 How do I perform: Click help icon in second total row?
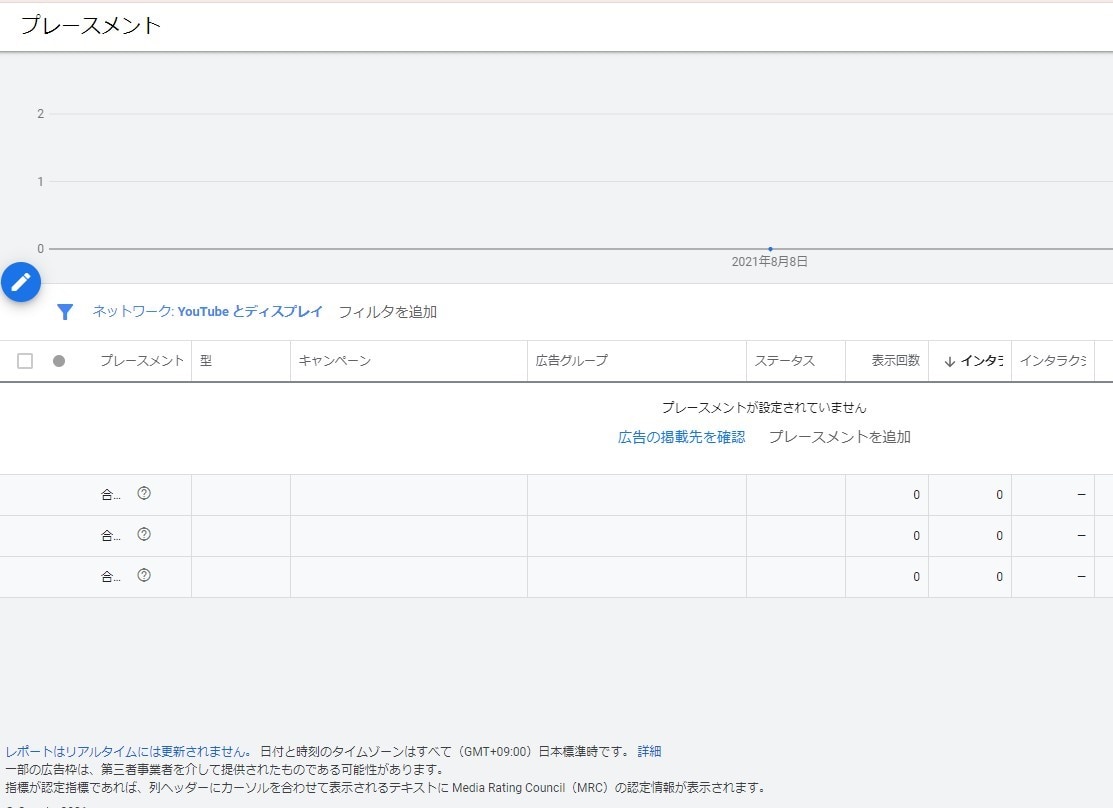coord(144,535)
